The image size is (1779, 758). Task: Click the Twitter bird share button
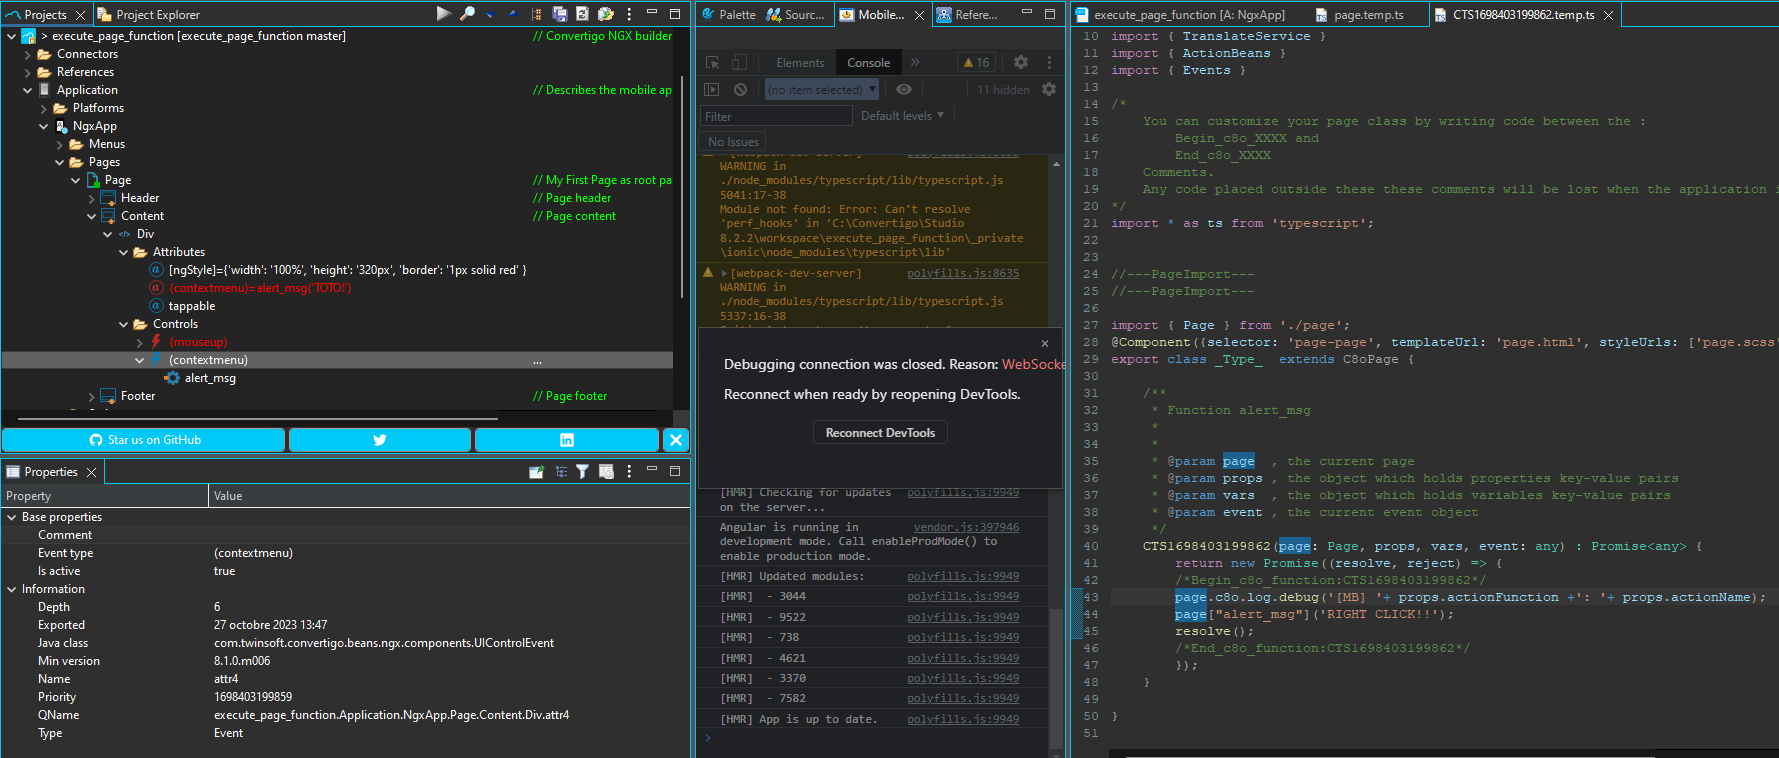(x=379, y=440)
